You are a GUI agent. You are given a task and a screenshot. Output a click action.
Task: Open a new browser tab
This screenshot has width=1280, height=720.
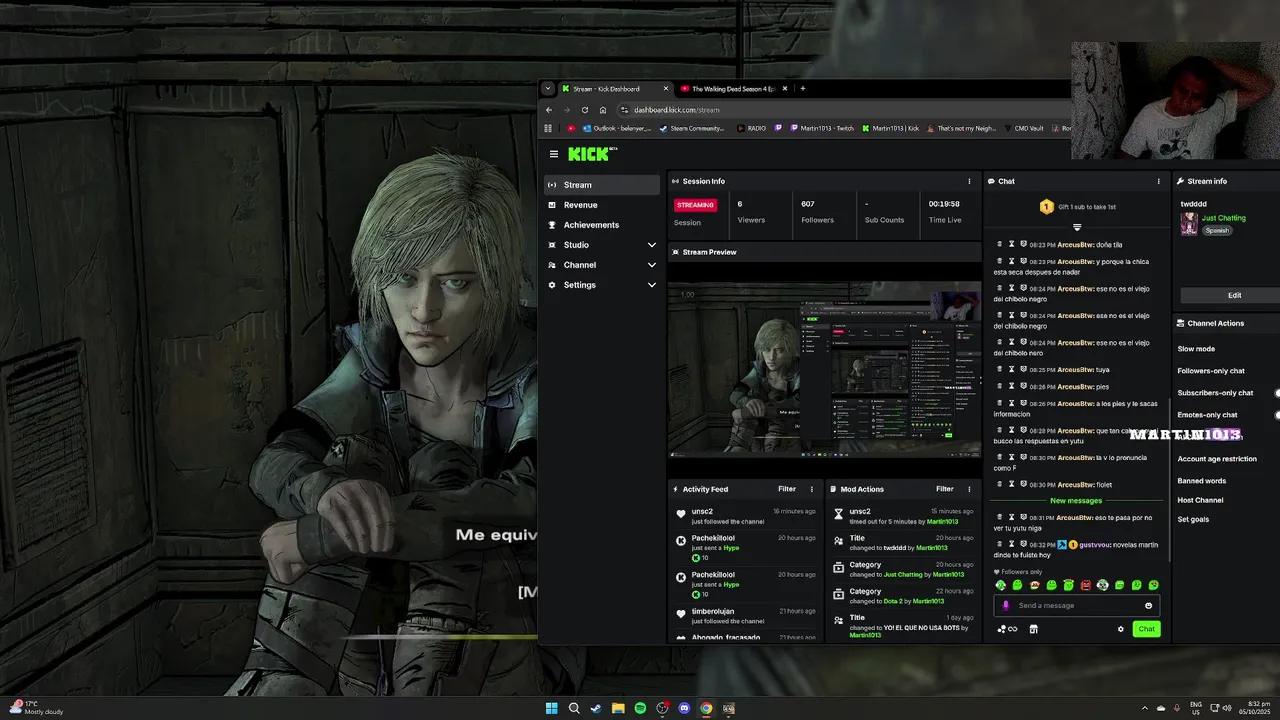pyautogui.click(x=802, y=88)
